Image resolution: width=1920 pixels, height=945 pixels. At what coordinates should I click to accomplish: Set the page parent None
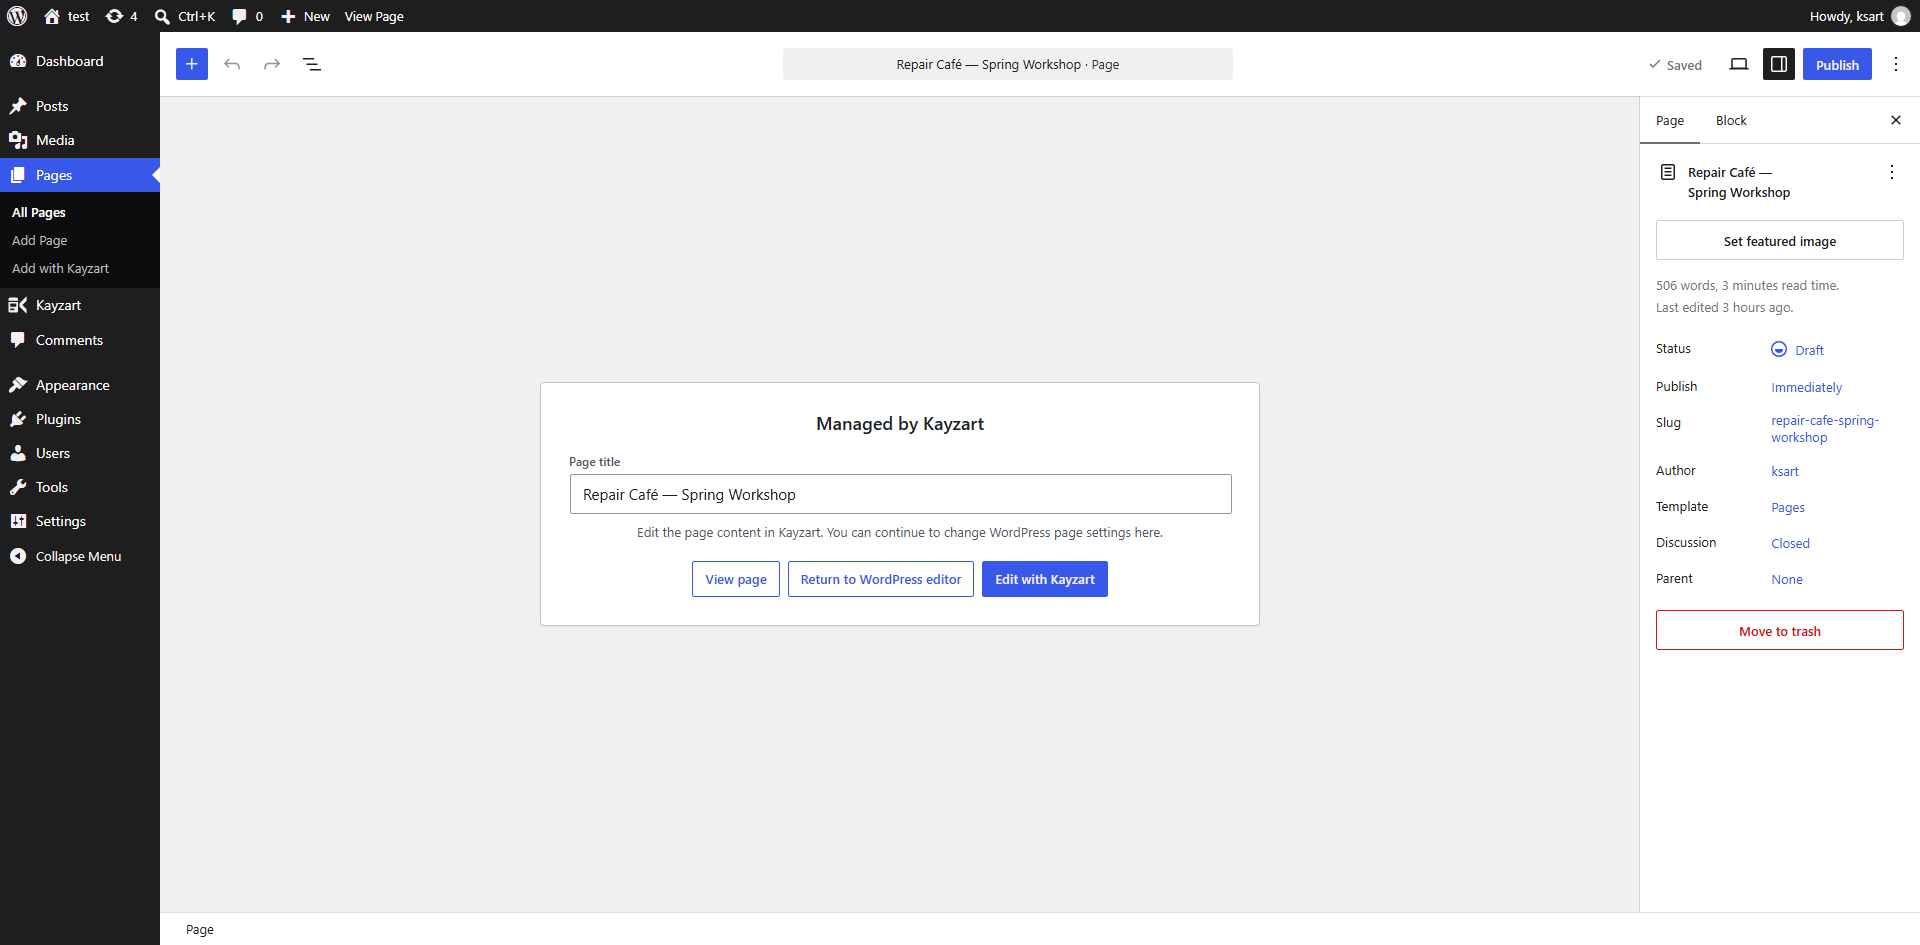point(1787,579)
